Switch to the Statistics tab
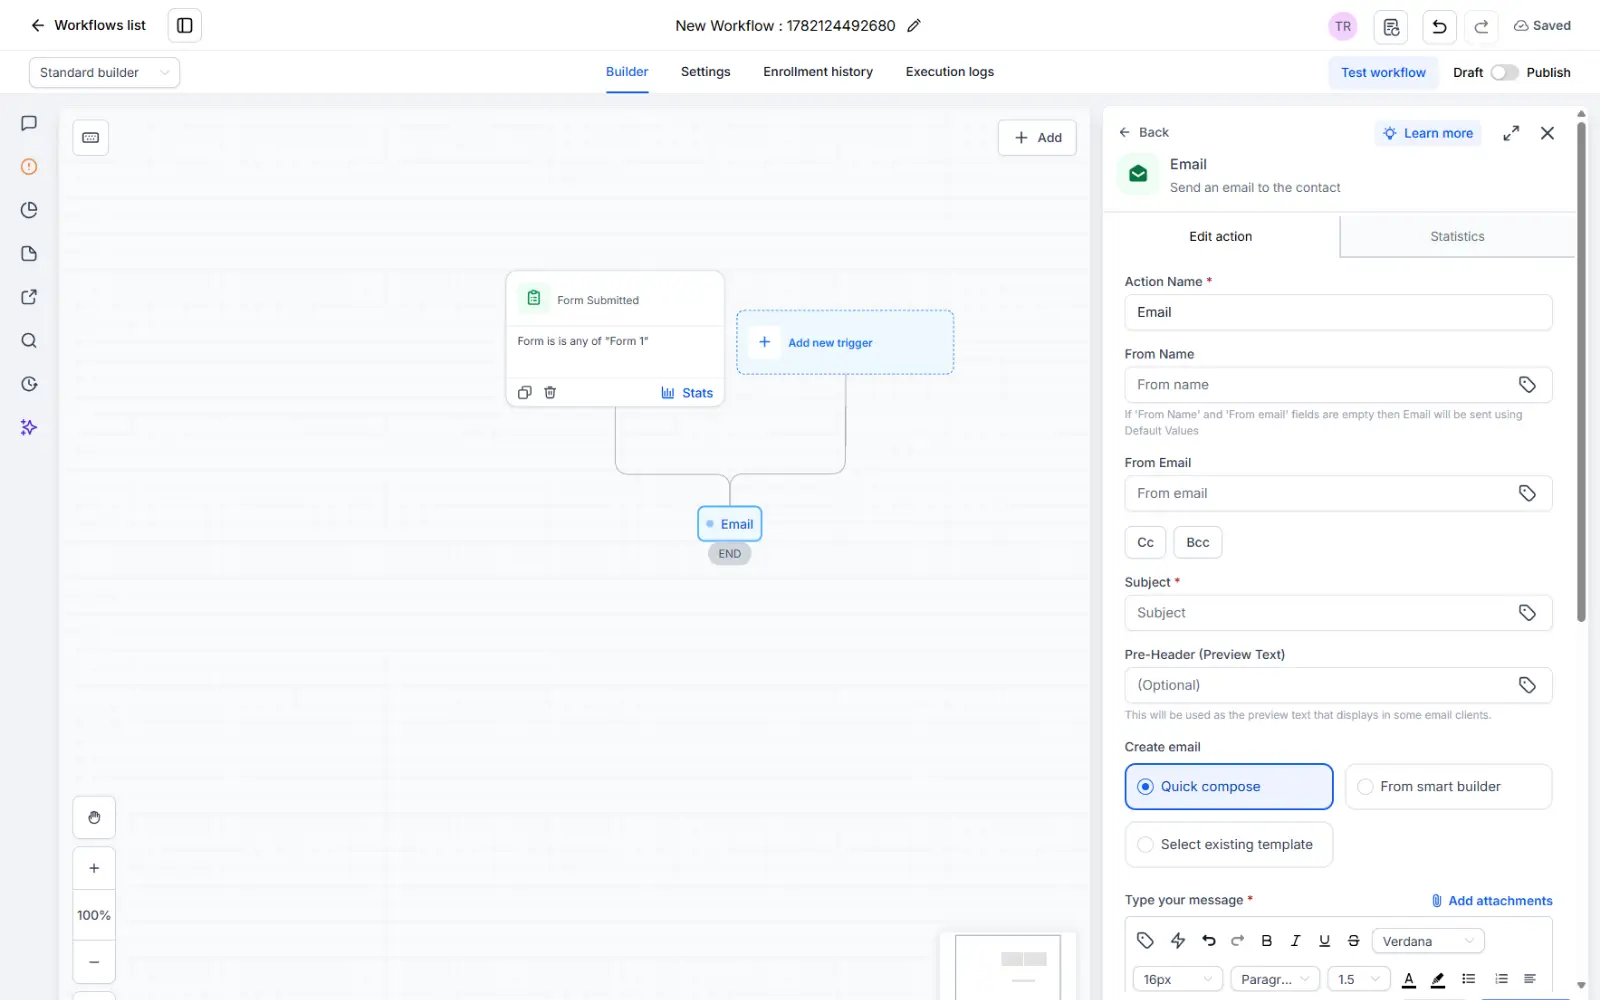Image resolution: width=1600 pixels, height=1000 pixels. coord(1457,237)
